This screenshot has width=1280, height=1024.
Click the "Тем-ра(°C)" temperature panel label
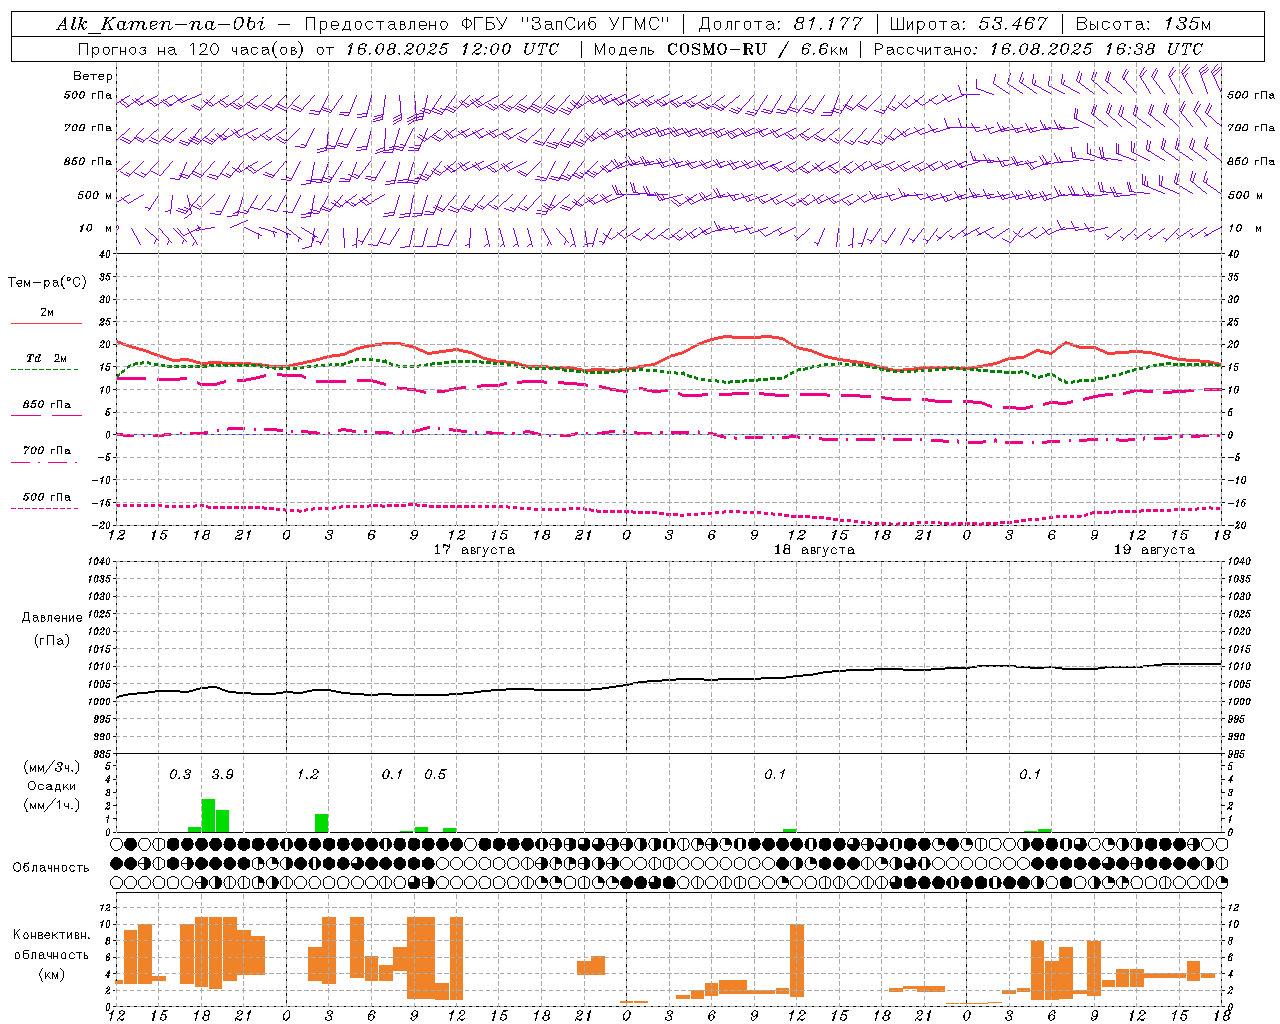(47, 283)
